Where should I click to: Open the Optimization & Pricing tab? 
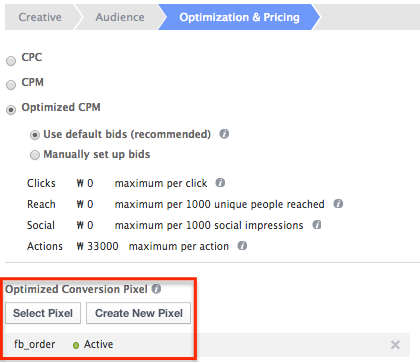[239, 17]
